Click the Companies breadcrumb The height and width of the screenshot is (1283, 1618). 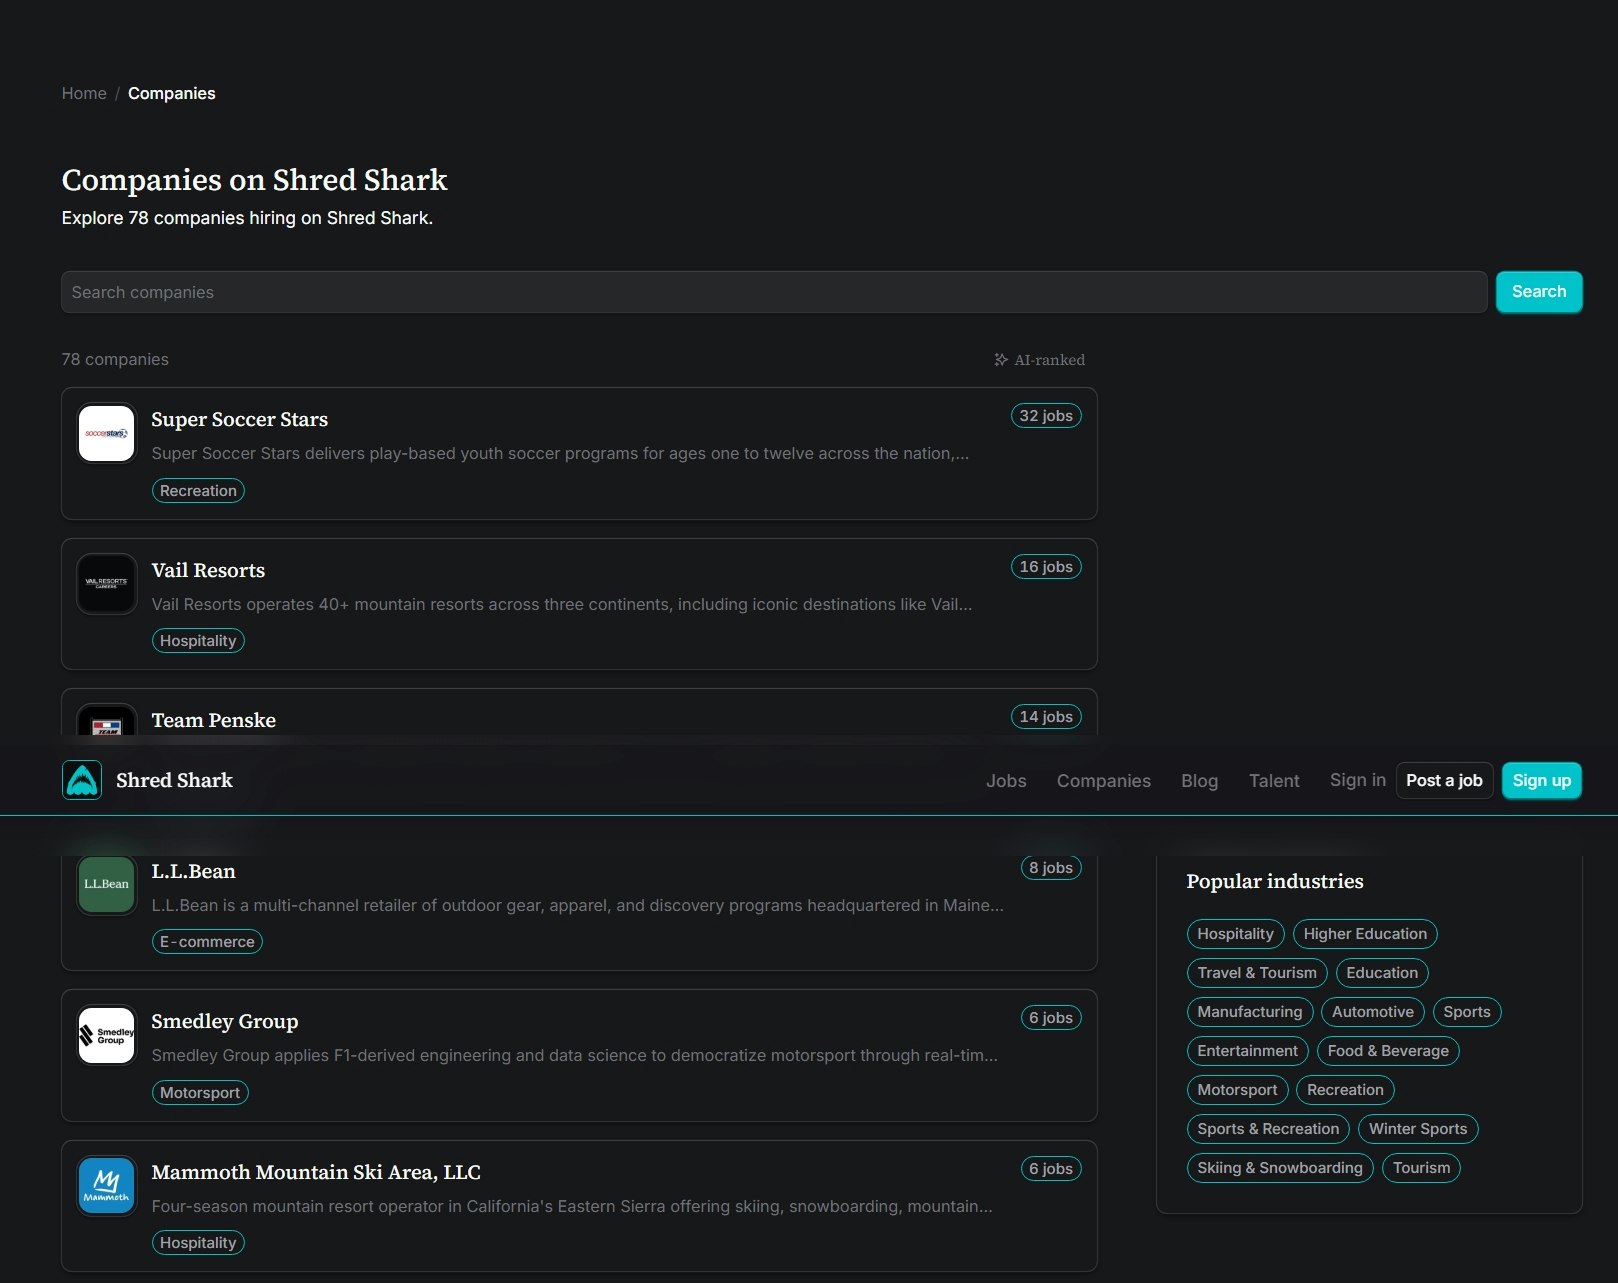click(172, 93)
